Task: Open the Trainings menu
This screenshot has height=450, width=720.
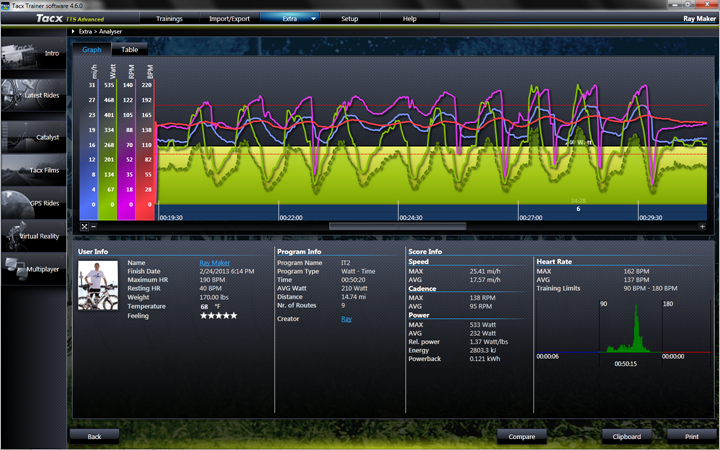Action: [x=169, y=18]
